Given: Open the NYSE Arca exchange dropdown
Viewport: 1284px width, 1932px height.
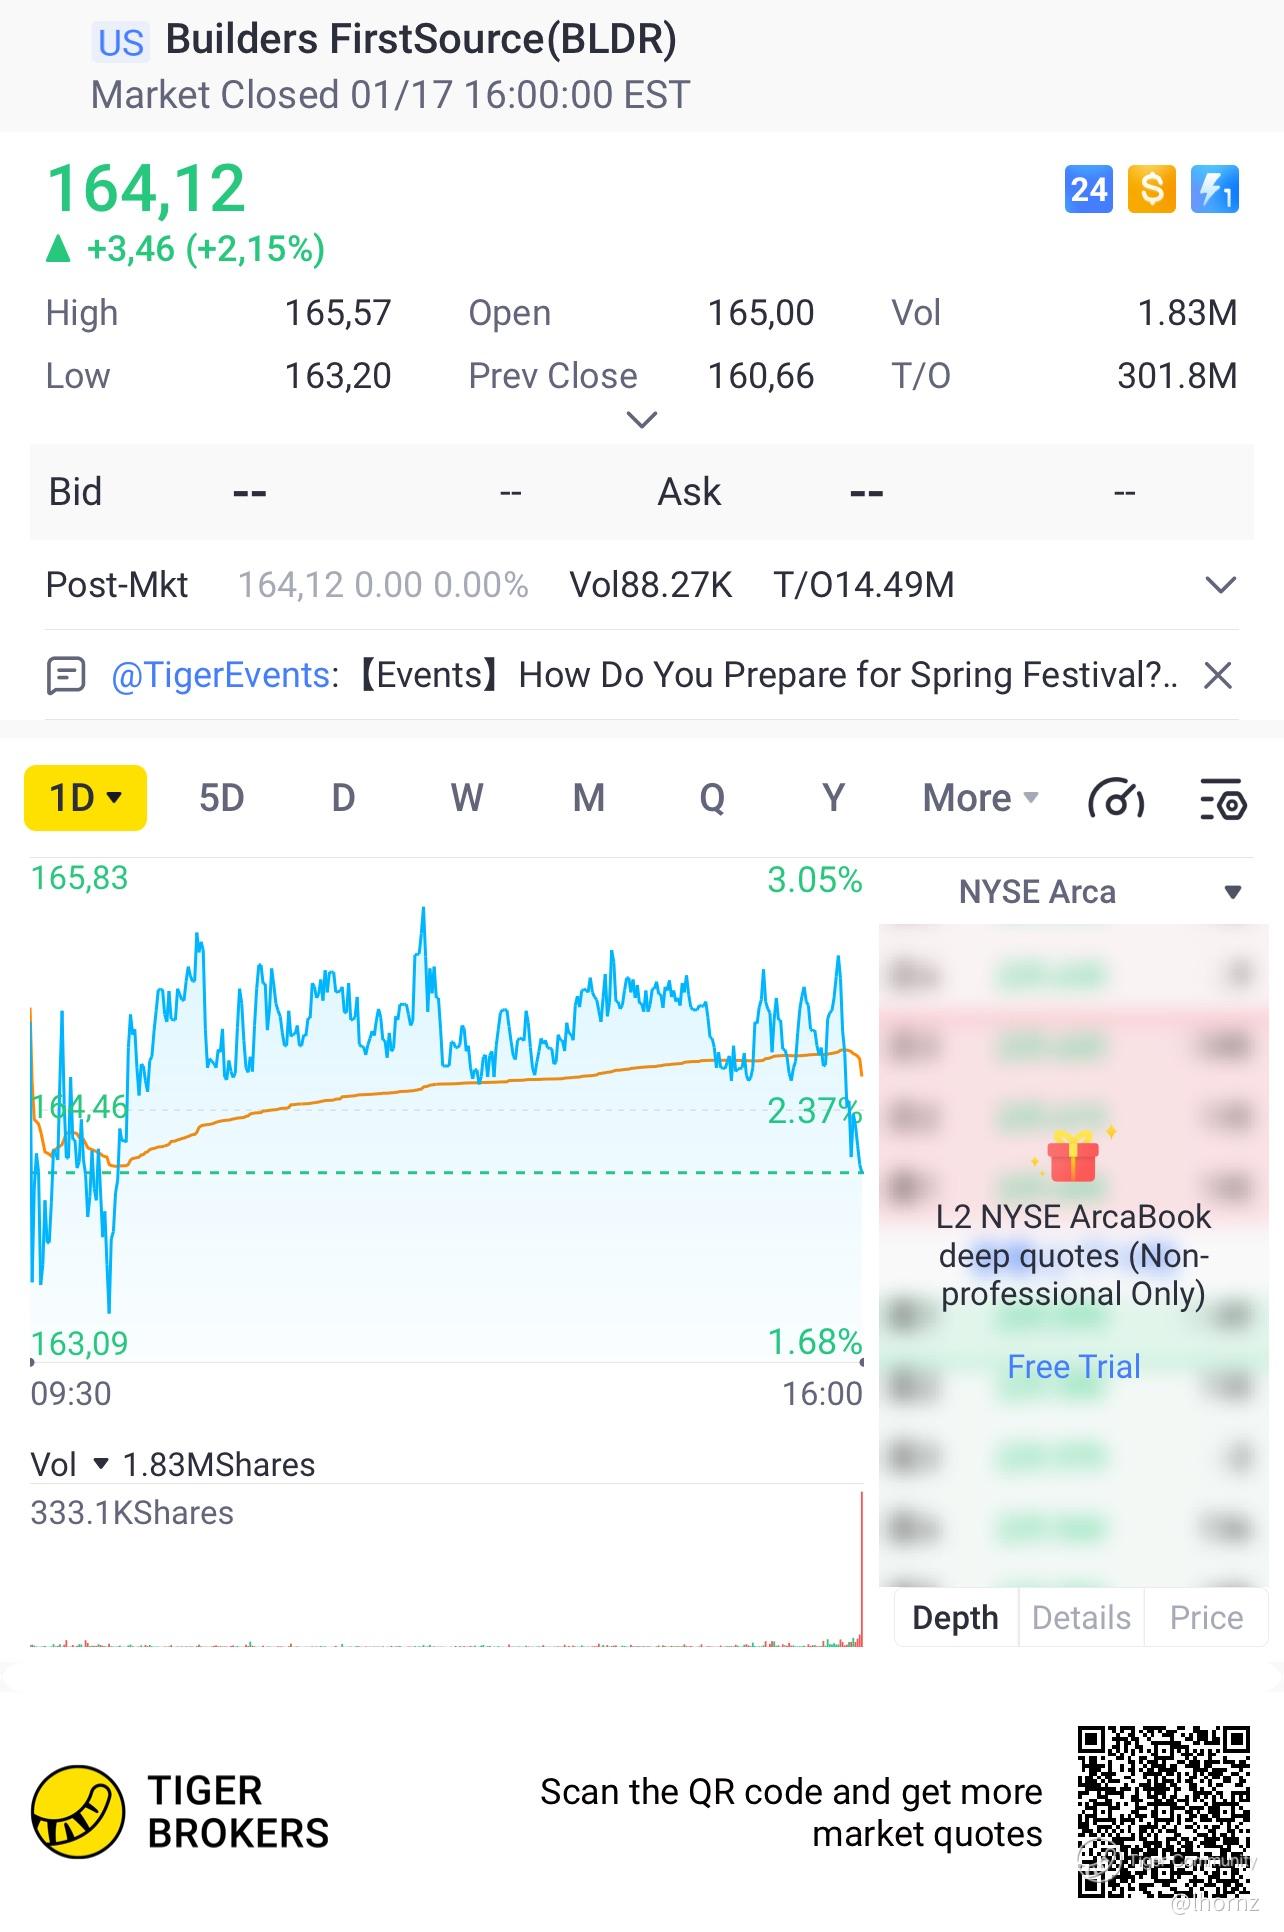Looking at the screenshot, I should (1231, 892).
